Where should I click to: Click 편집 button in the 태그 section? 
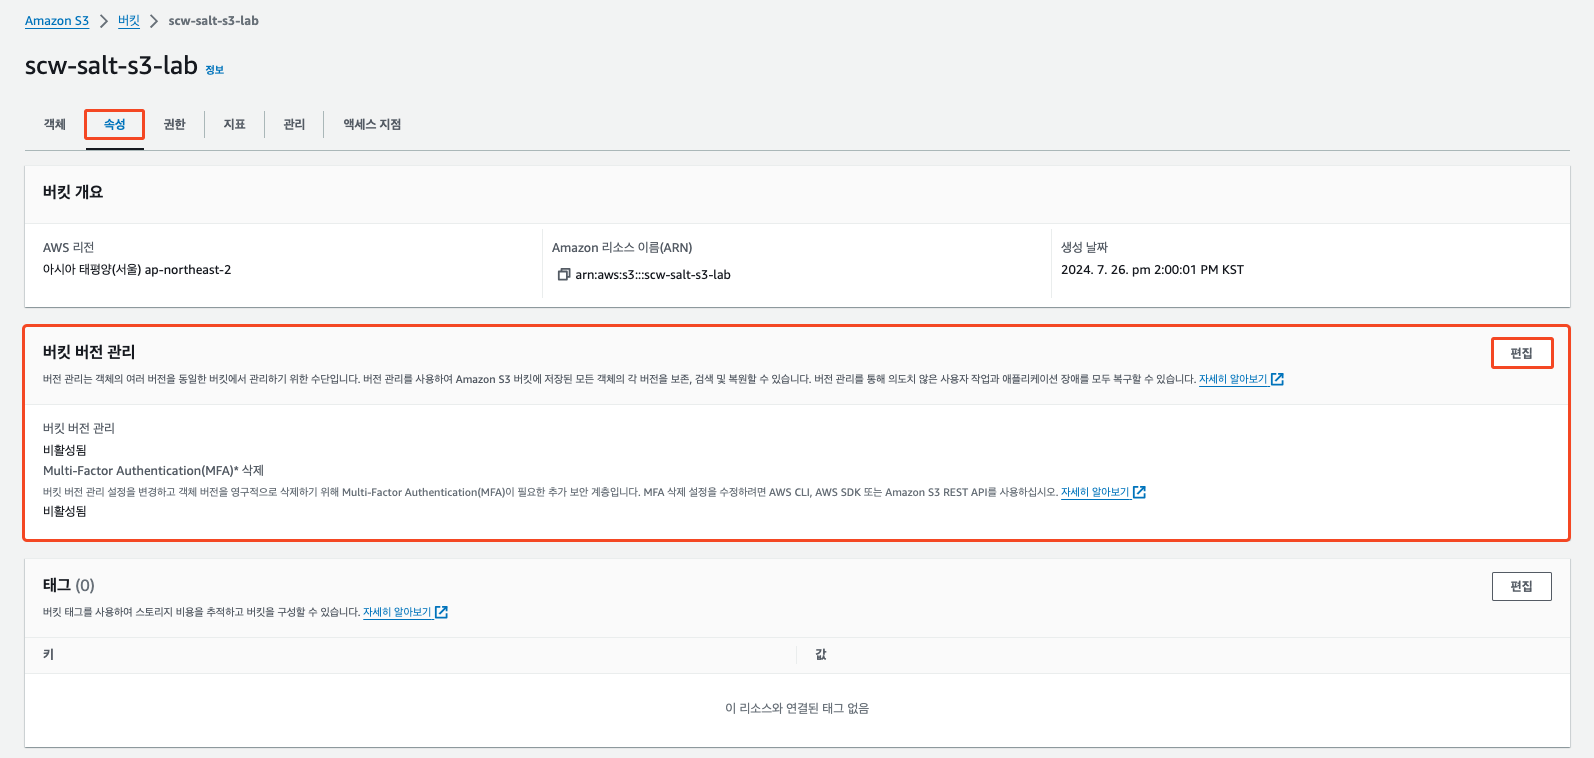click(1521, 586)
